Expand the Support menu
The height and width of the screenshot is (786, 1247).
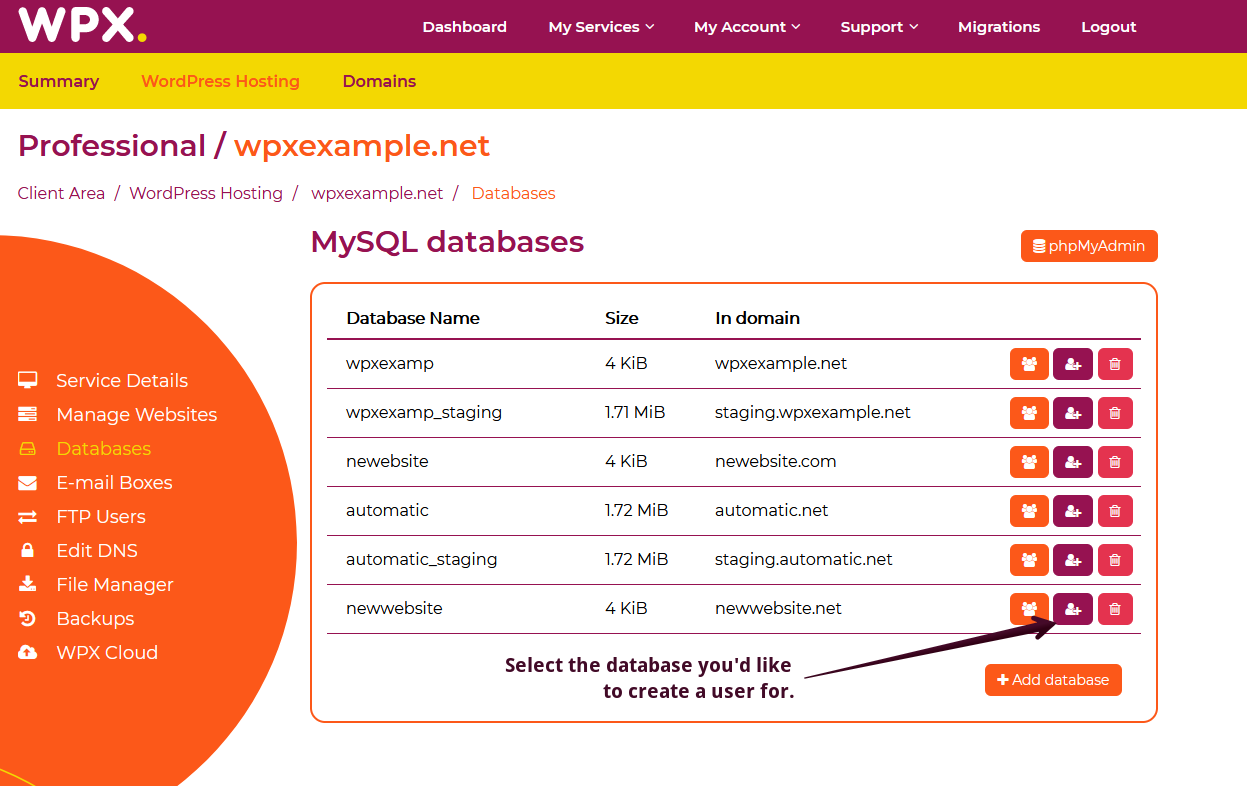click(879, 27)
